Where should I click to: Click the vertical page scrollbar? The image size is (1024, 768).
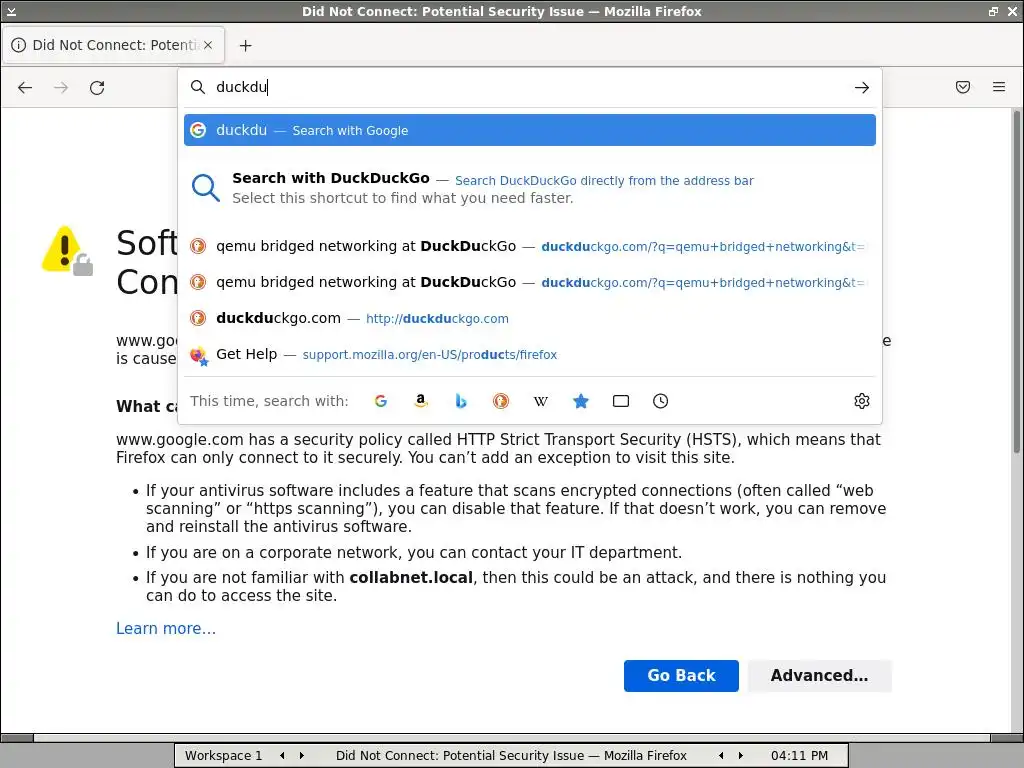pyautogui.click(x=1017, y=281)
